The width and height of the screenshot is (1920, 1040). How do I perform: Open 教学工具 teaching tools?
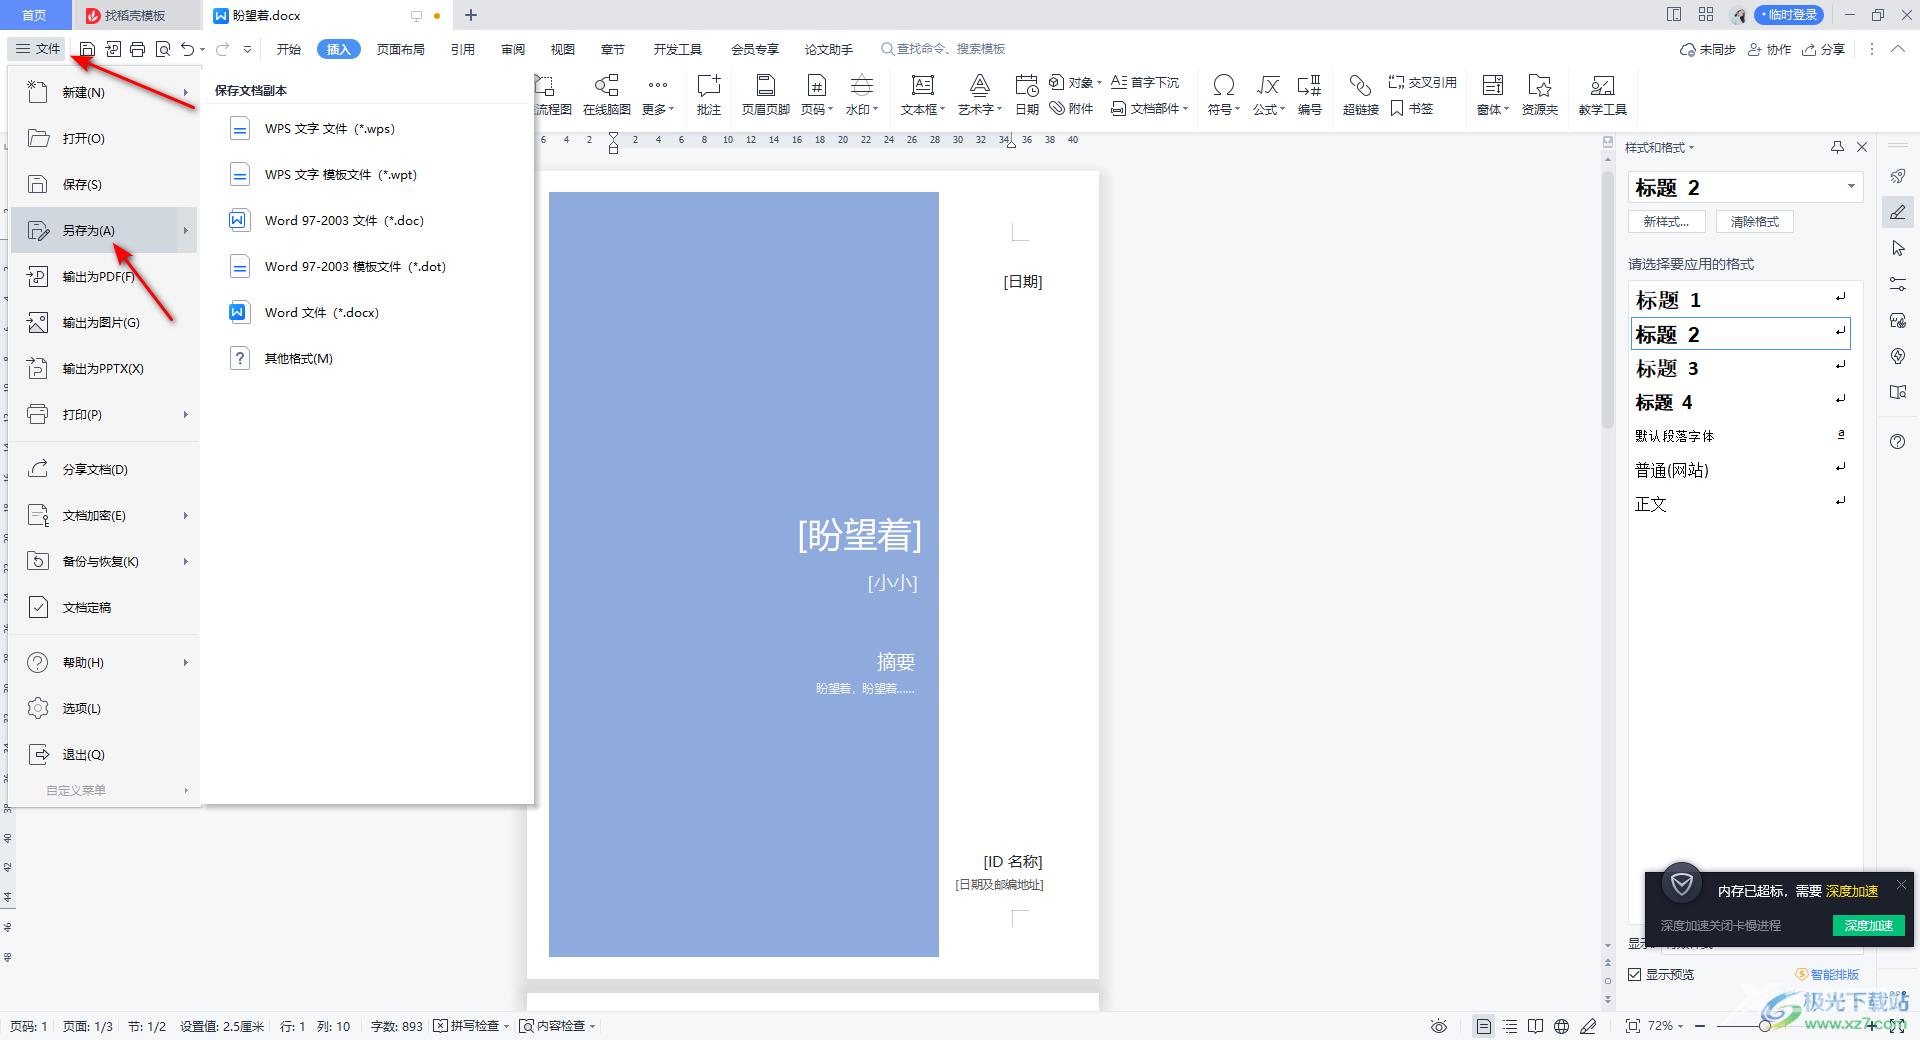coord(1603,95)
